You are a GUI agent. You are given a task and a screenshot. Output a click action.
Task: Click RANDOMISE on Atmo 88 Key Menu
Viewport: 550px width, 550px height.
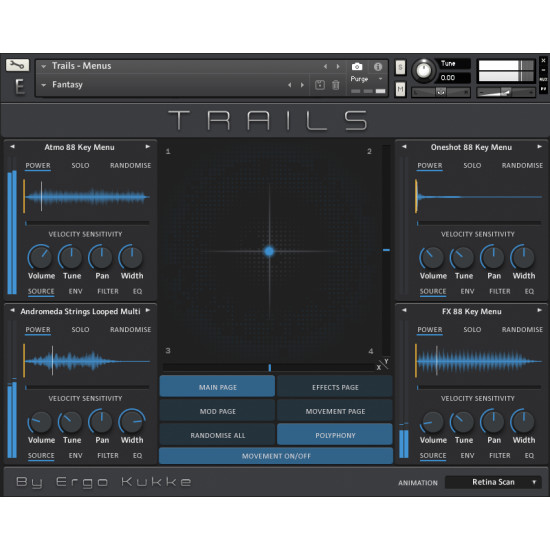[130, 166]
